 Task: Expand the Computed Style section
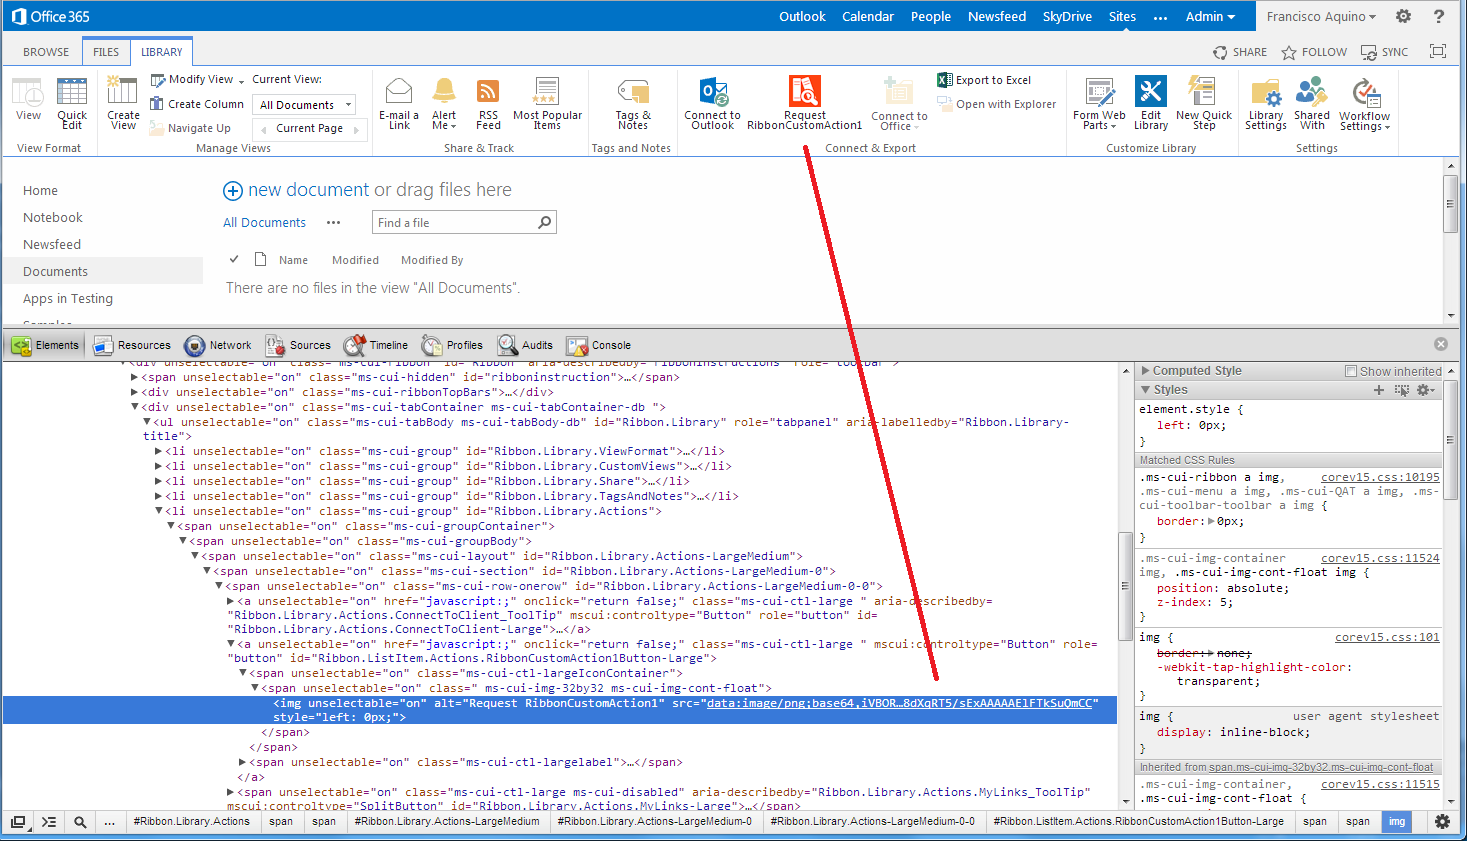(x=1146, y=371)
